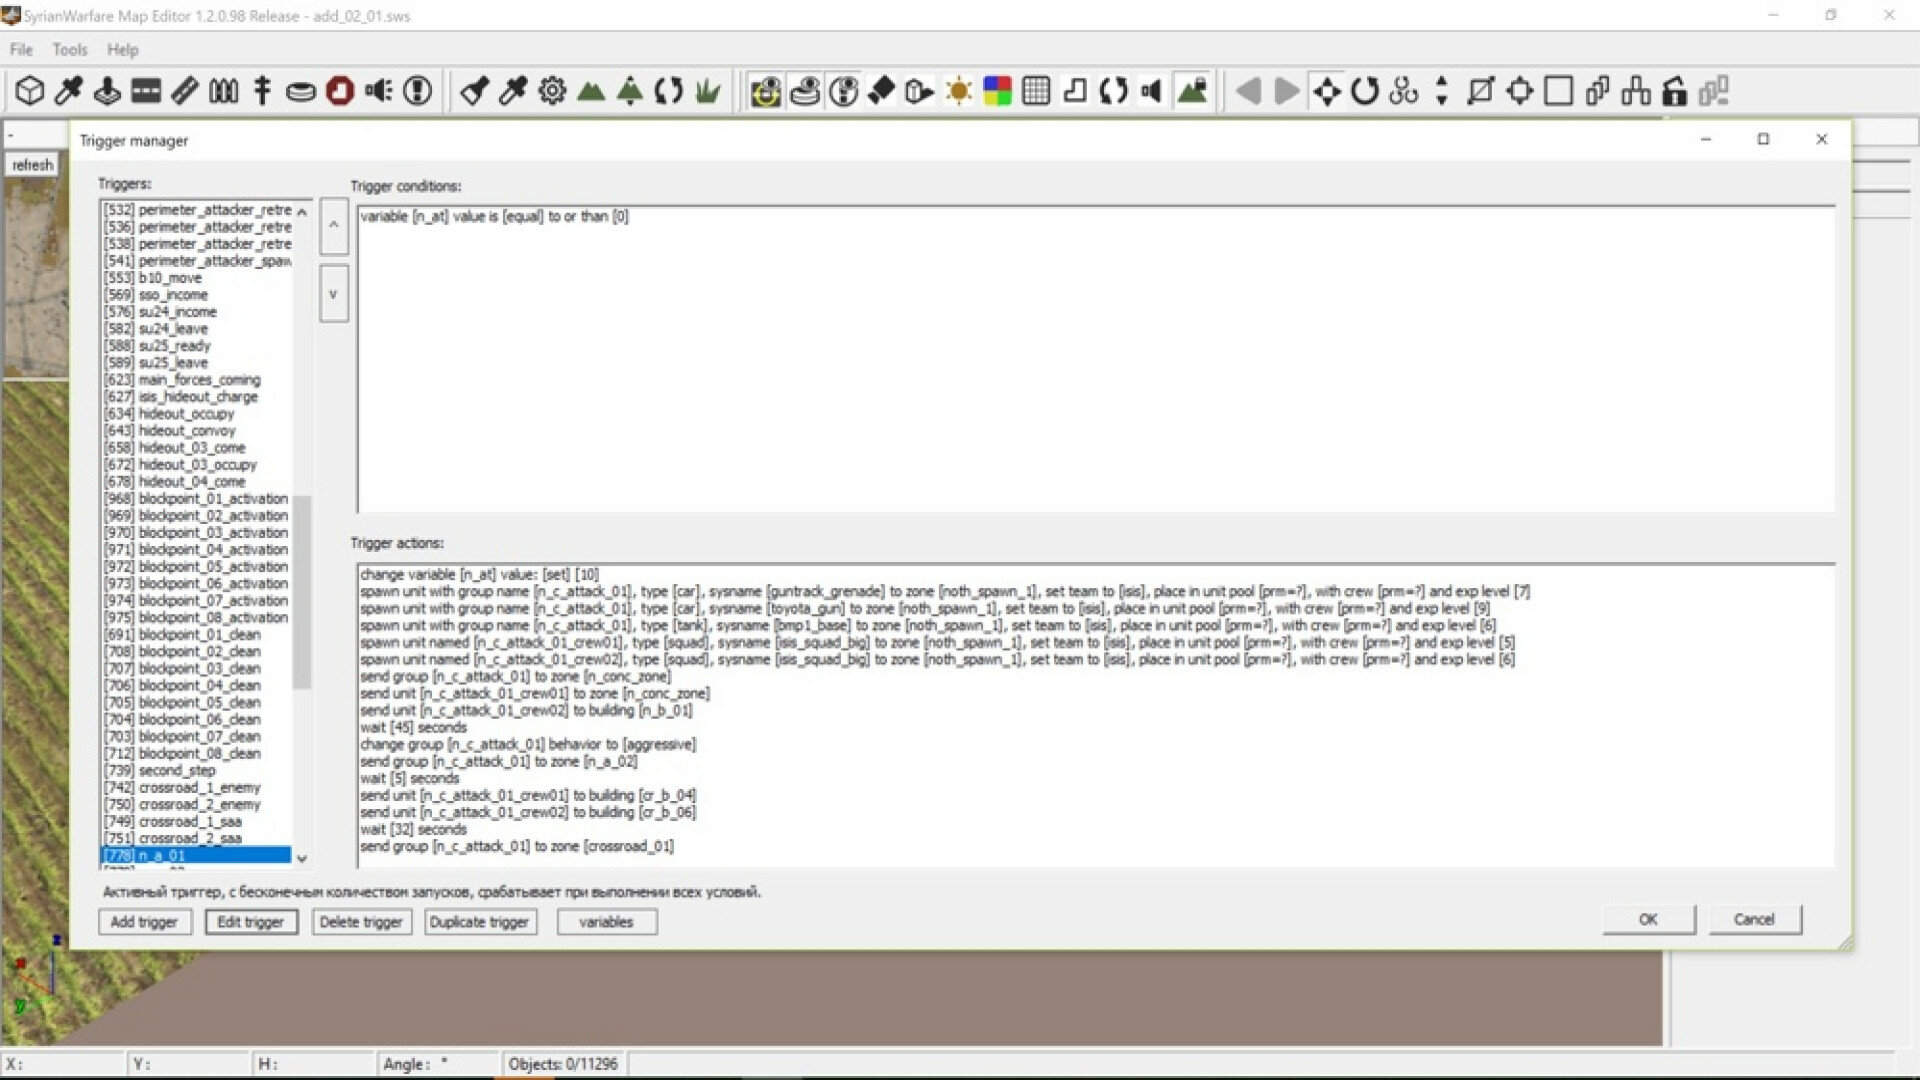This screenshot has height=1080, width=1920.
Task: Toggle the locked landscape view icon
Action: tap(1192, 91)
